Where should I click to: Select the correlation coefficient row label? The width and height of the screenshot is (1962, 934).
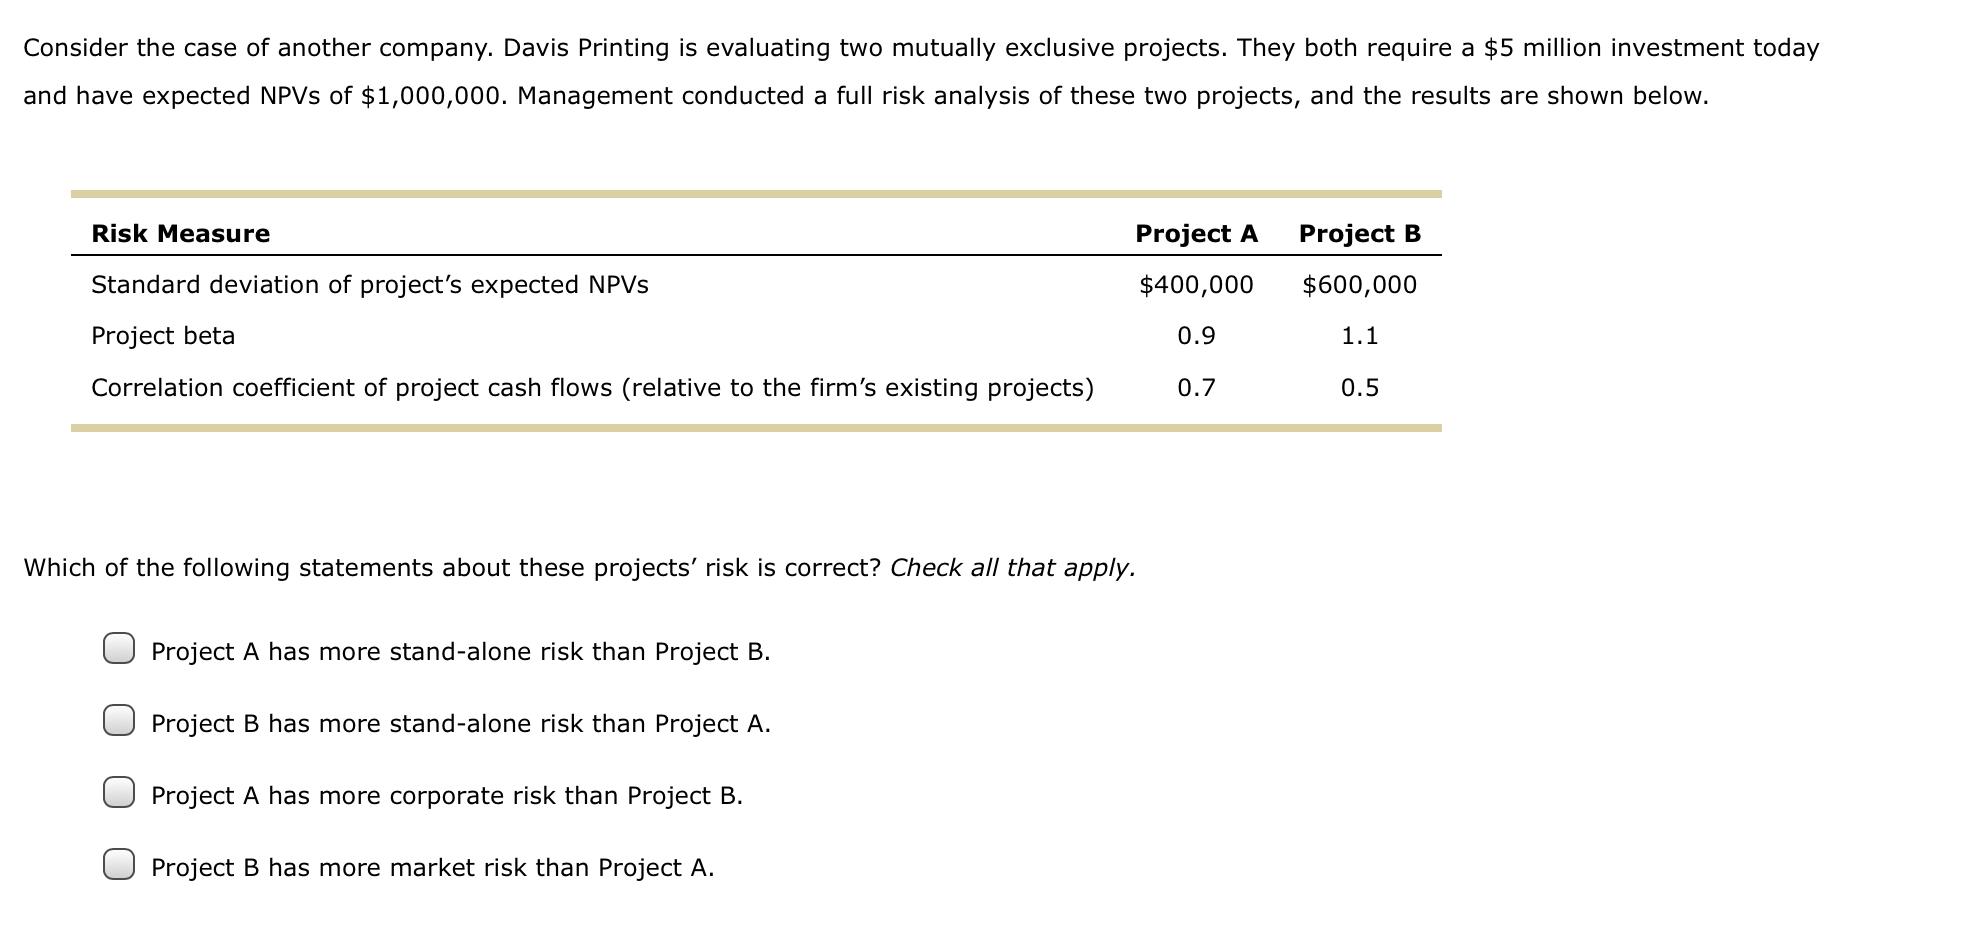point(592,388)
